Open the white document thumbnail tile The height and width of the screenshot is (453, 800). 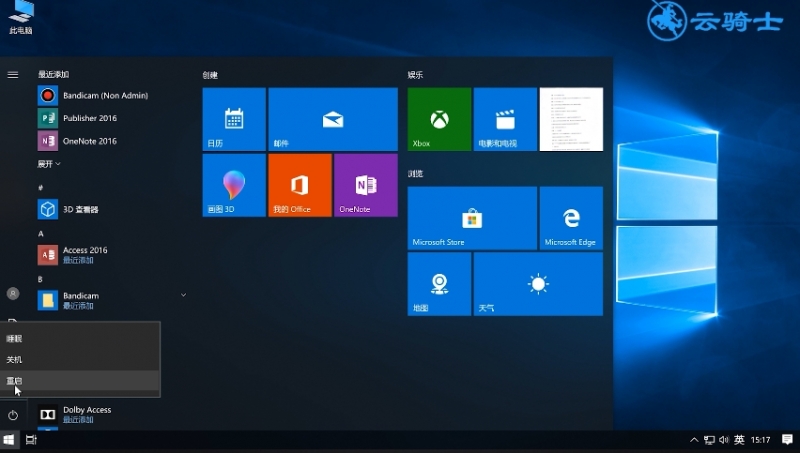click(x=571, y=119)
